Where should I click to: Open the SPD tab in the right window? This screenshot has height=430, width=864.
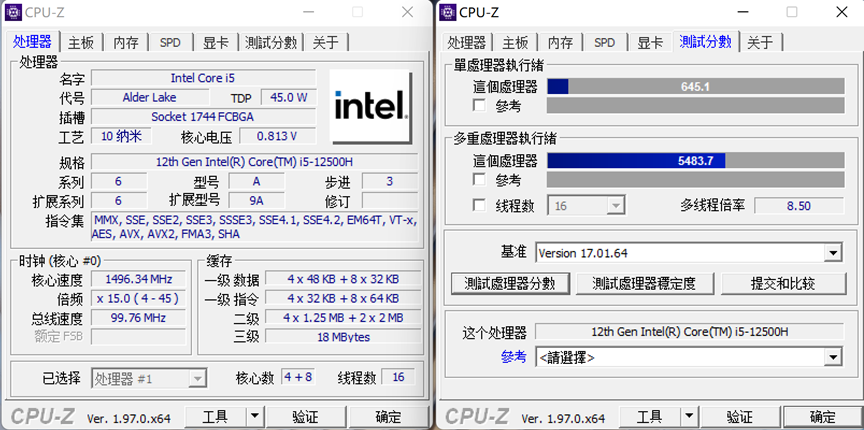tap(604, 42)
